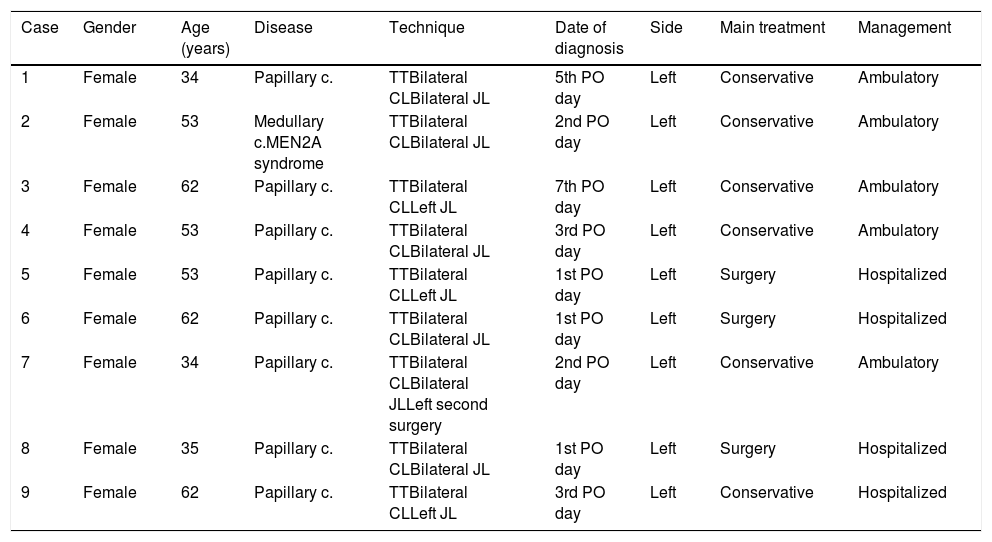Image resolution: width=992 pixels, height=542 pixels.
Task: Click the Management column header
Action: click(904, 28)
